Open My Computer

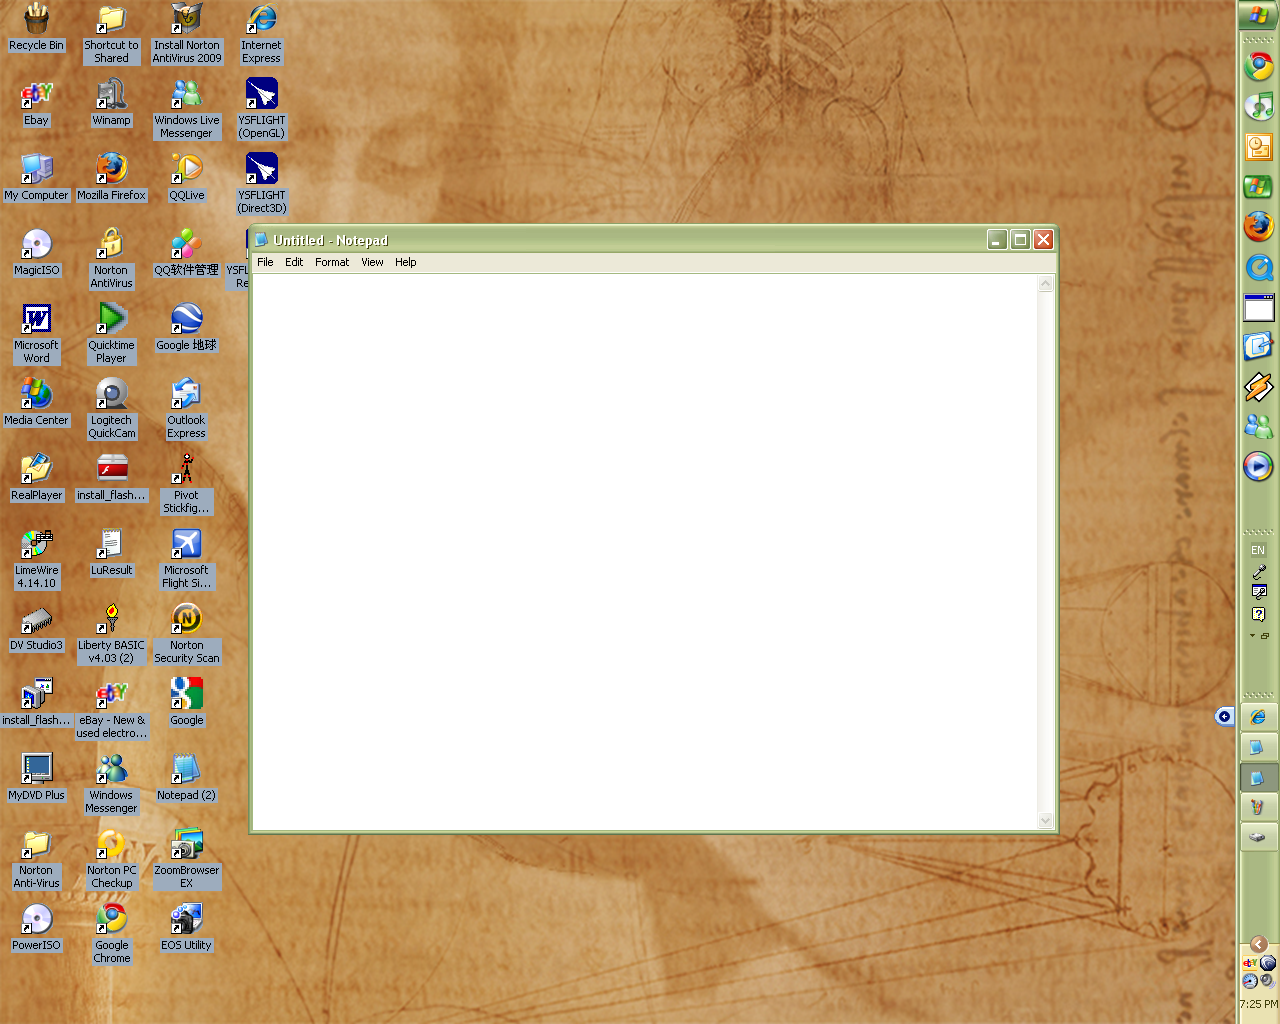pyautogui.click(x=37, y=170)
